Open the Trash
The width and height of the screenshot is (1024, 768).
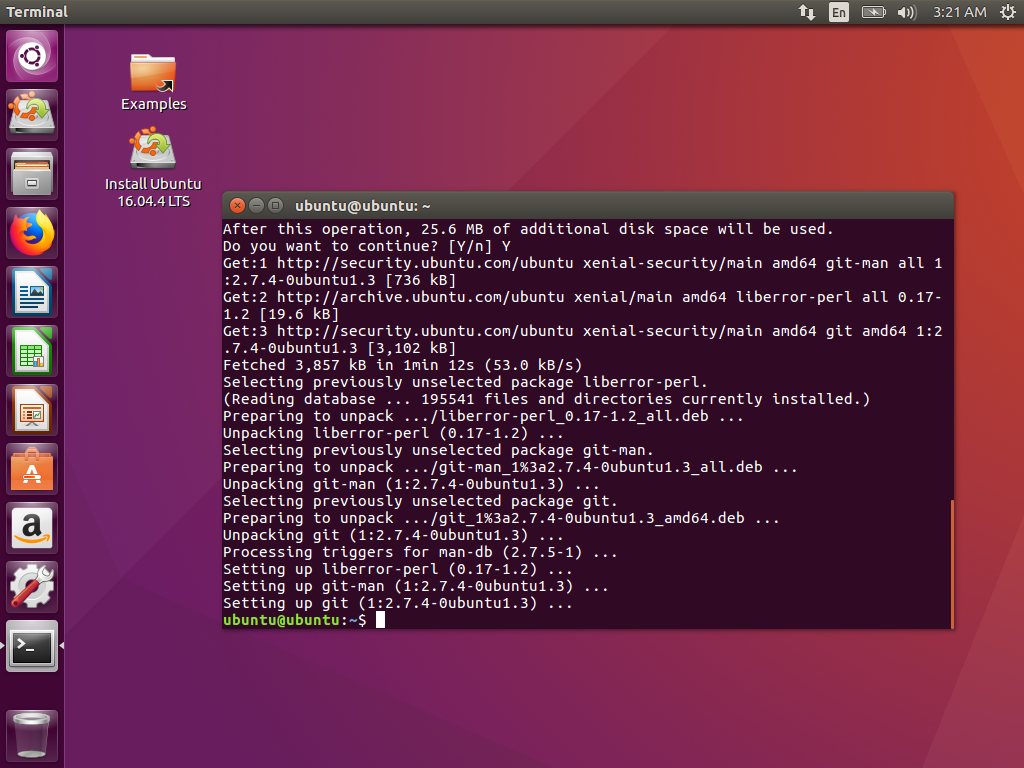[31, 733]
